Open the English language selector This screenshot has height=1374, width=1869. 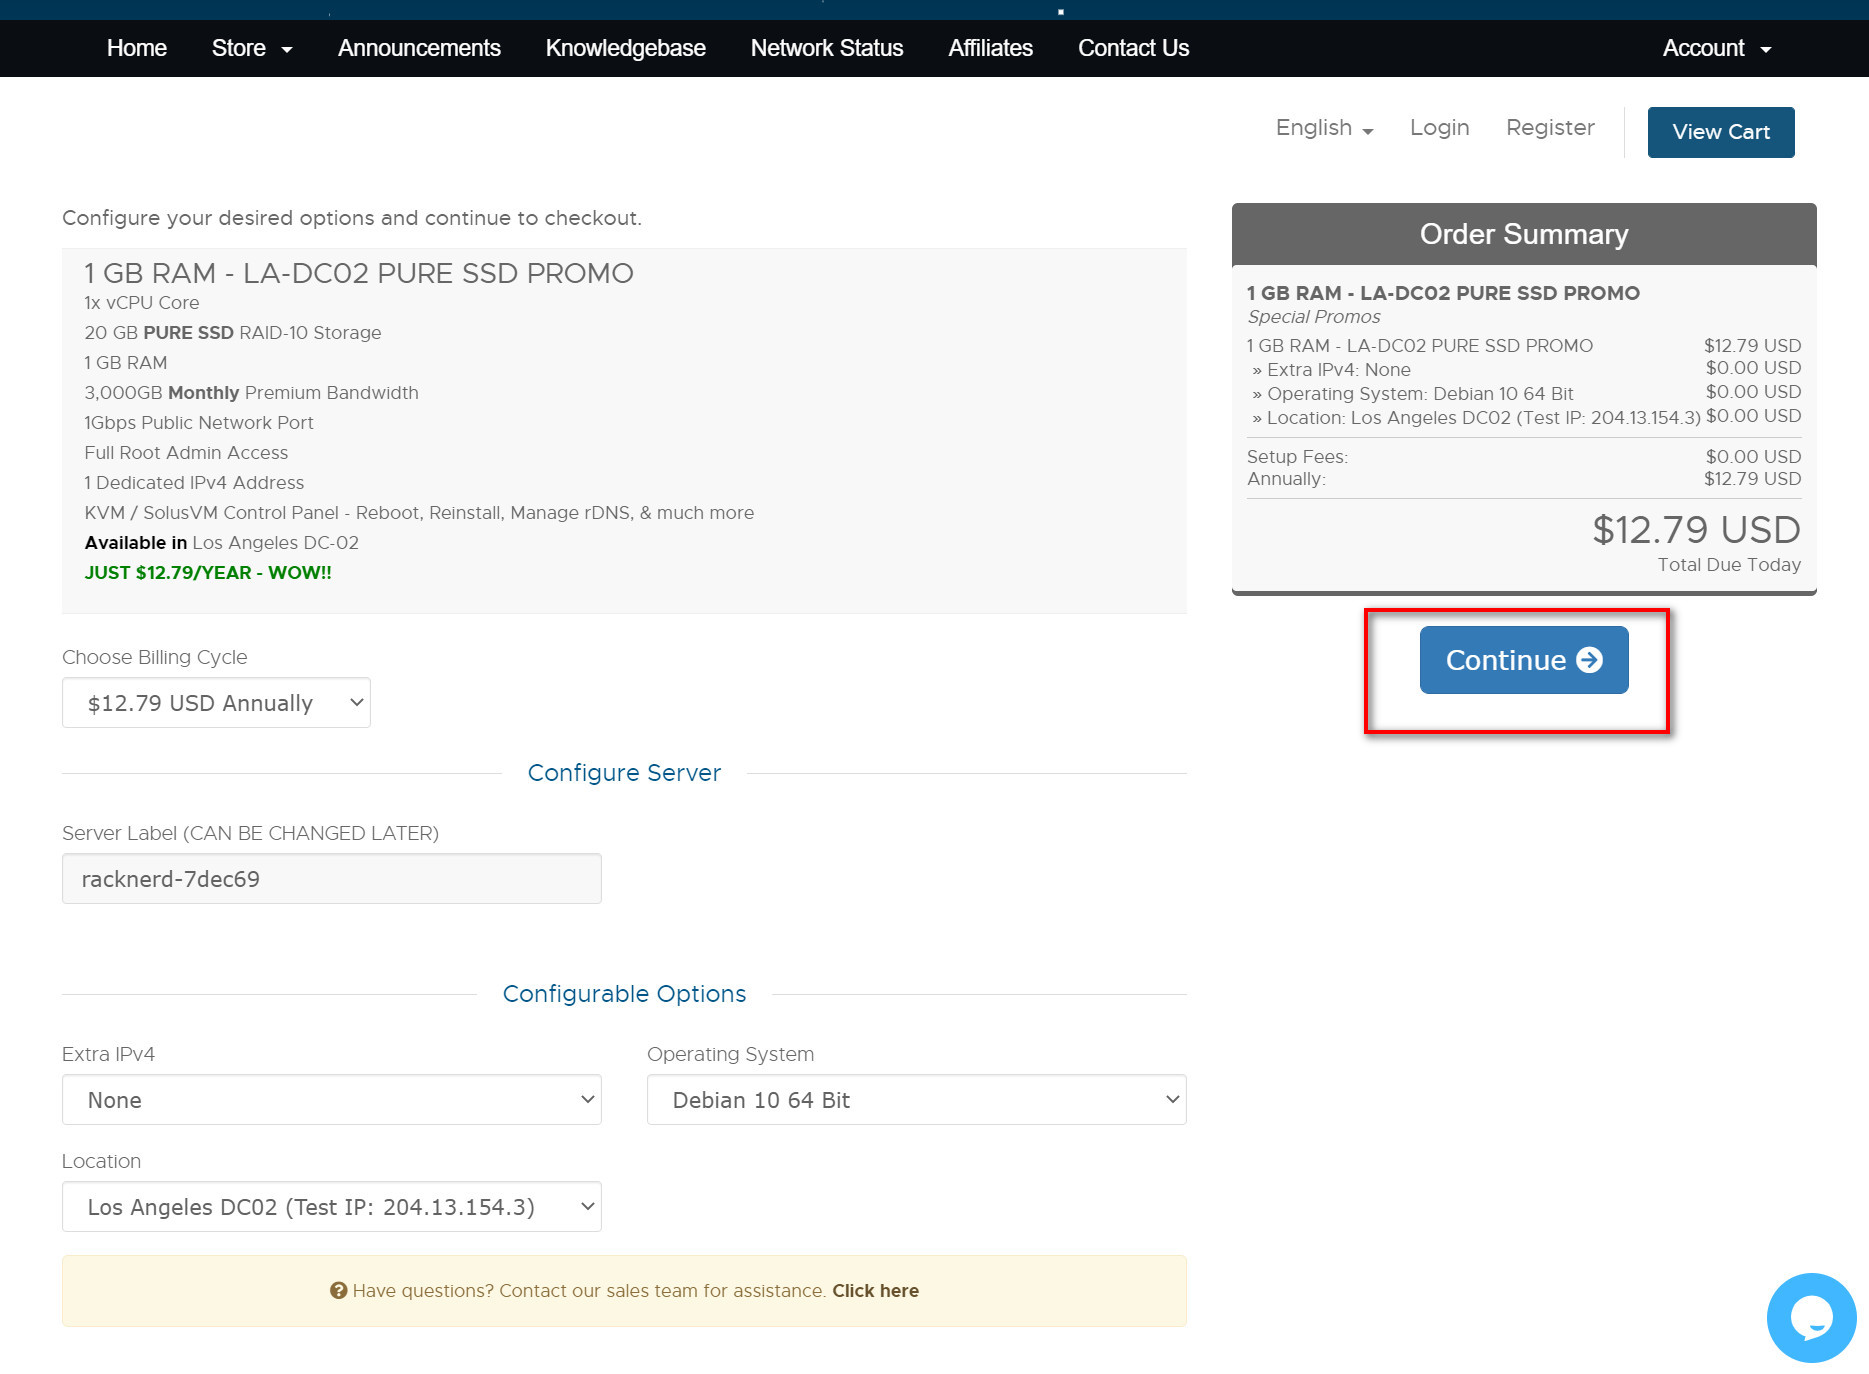(1324, 128)
